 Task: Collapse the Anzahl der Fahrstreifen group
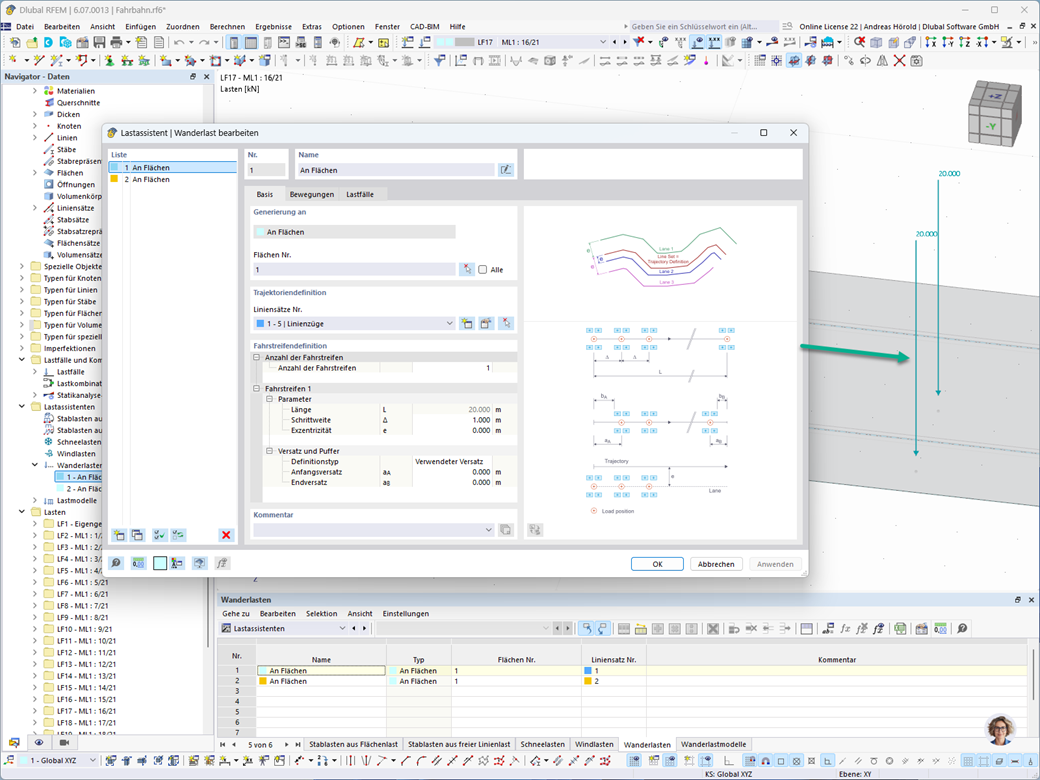[257, 357]
